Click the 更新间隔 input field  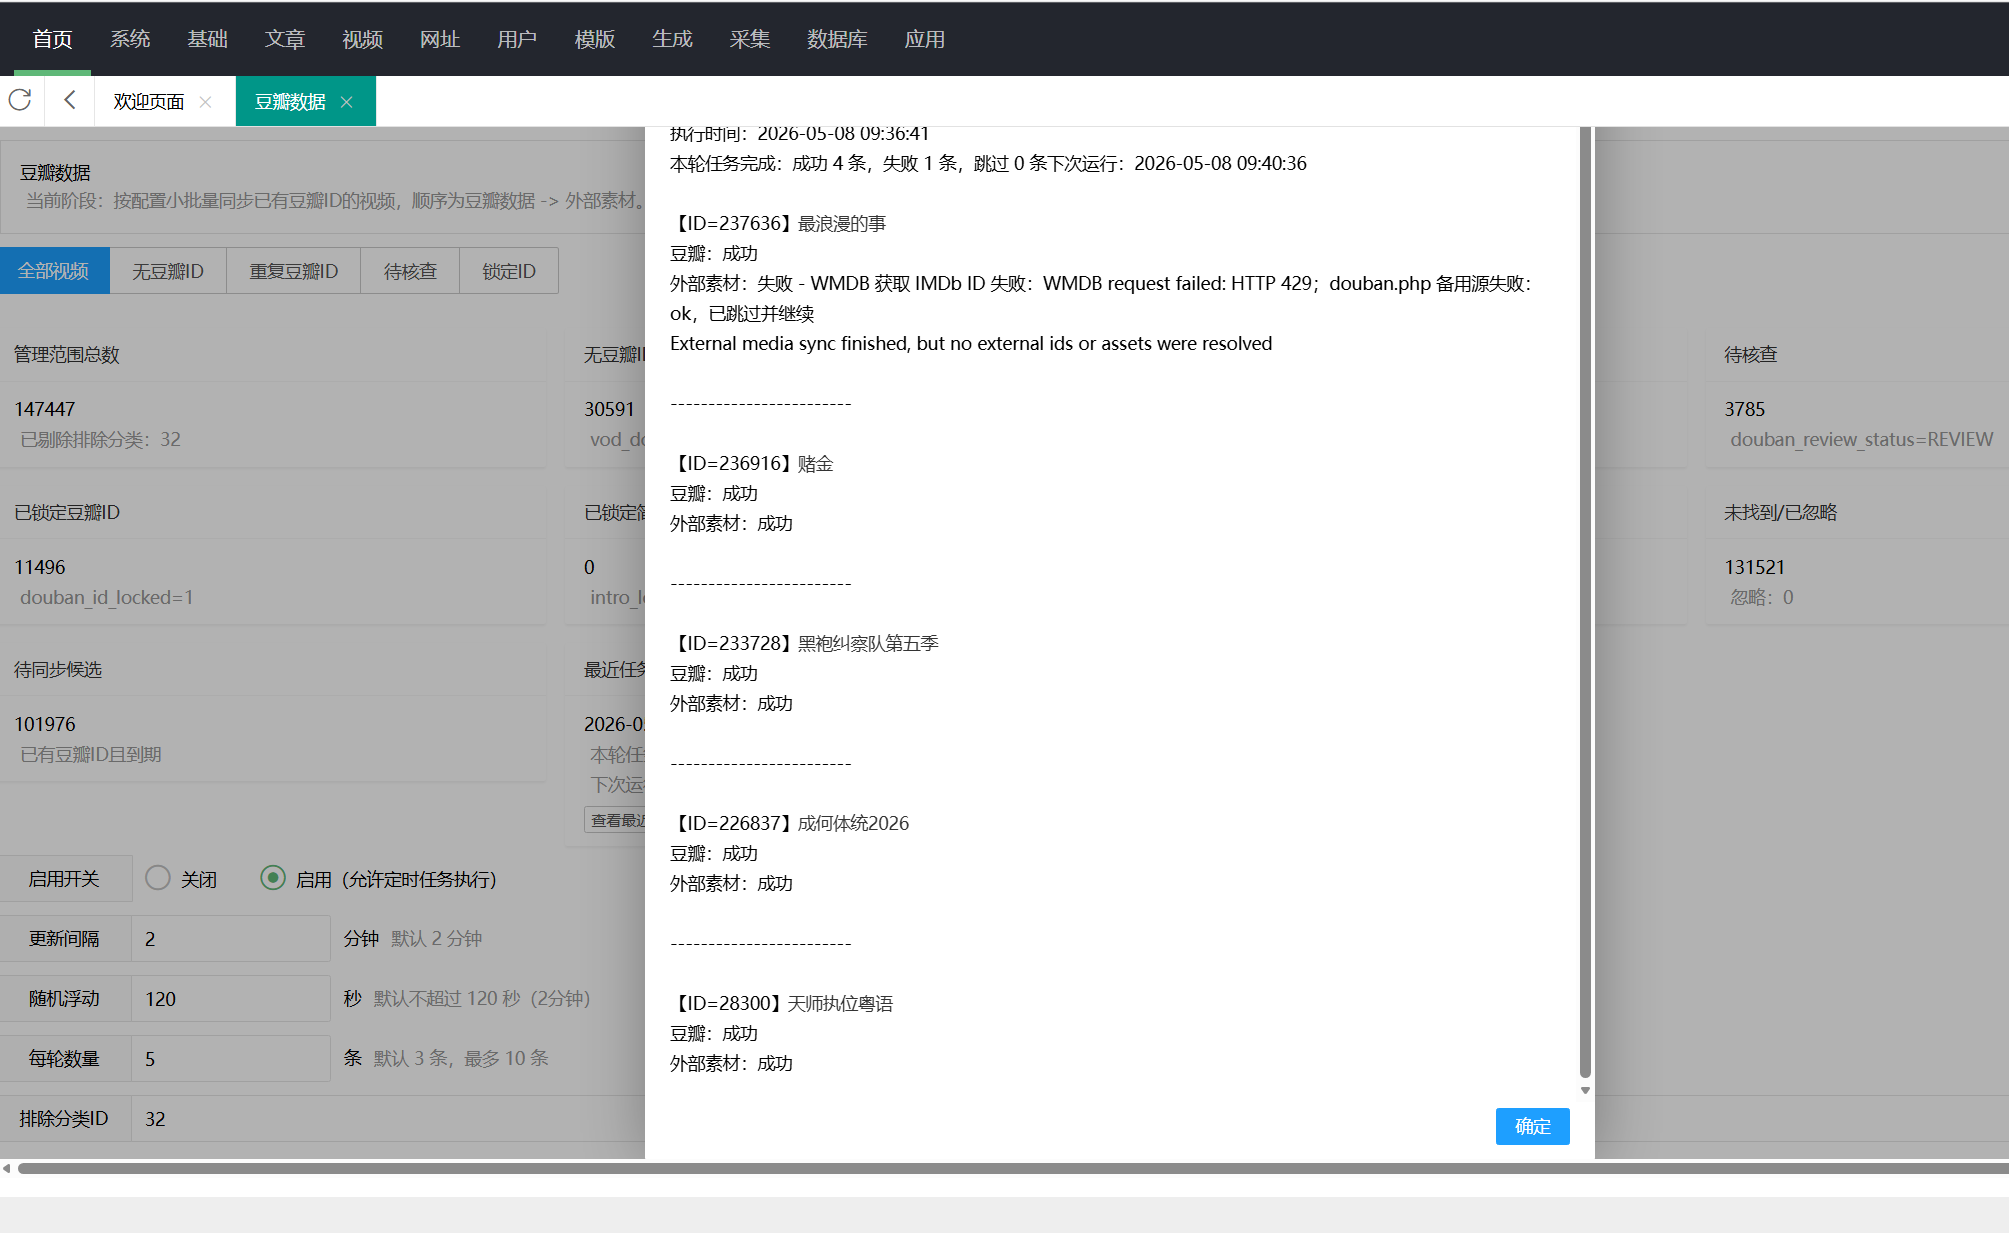[231, 938]
